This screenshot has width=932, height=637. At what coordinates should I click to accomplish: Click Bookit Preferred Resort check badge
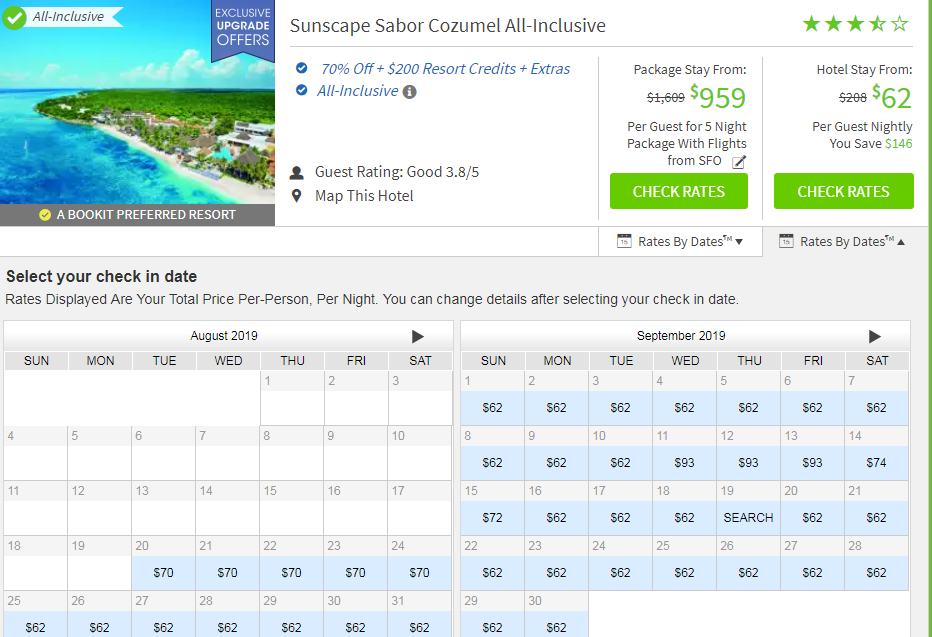click(x=44, y=215)
